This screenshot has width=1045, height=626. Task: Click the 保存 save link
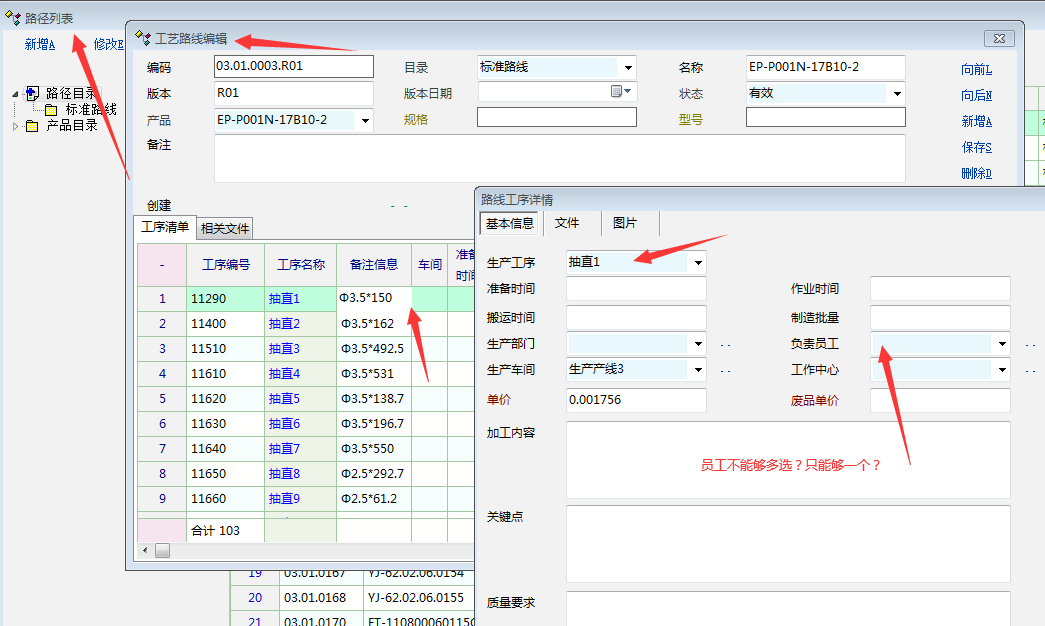coord(976,147)
